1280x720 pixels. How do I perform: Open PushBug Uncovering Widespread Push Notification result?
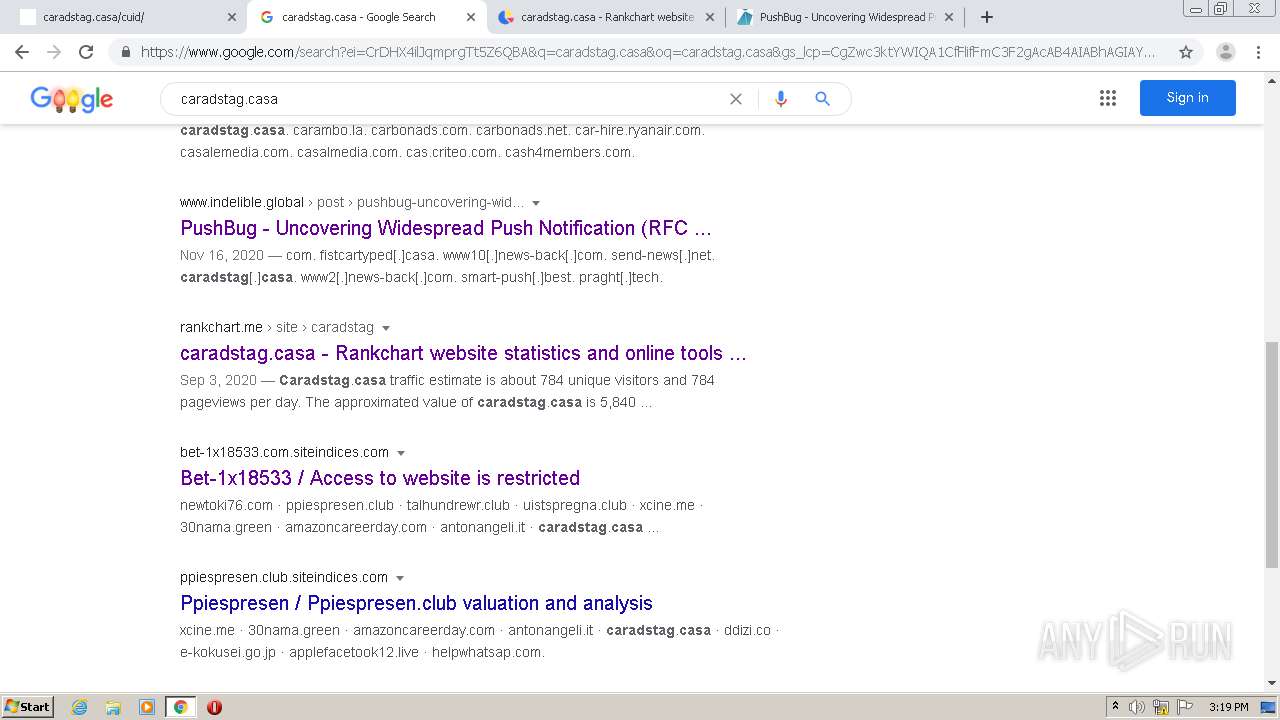[446, 228]
